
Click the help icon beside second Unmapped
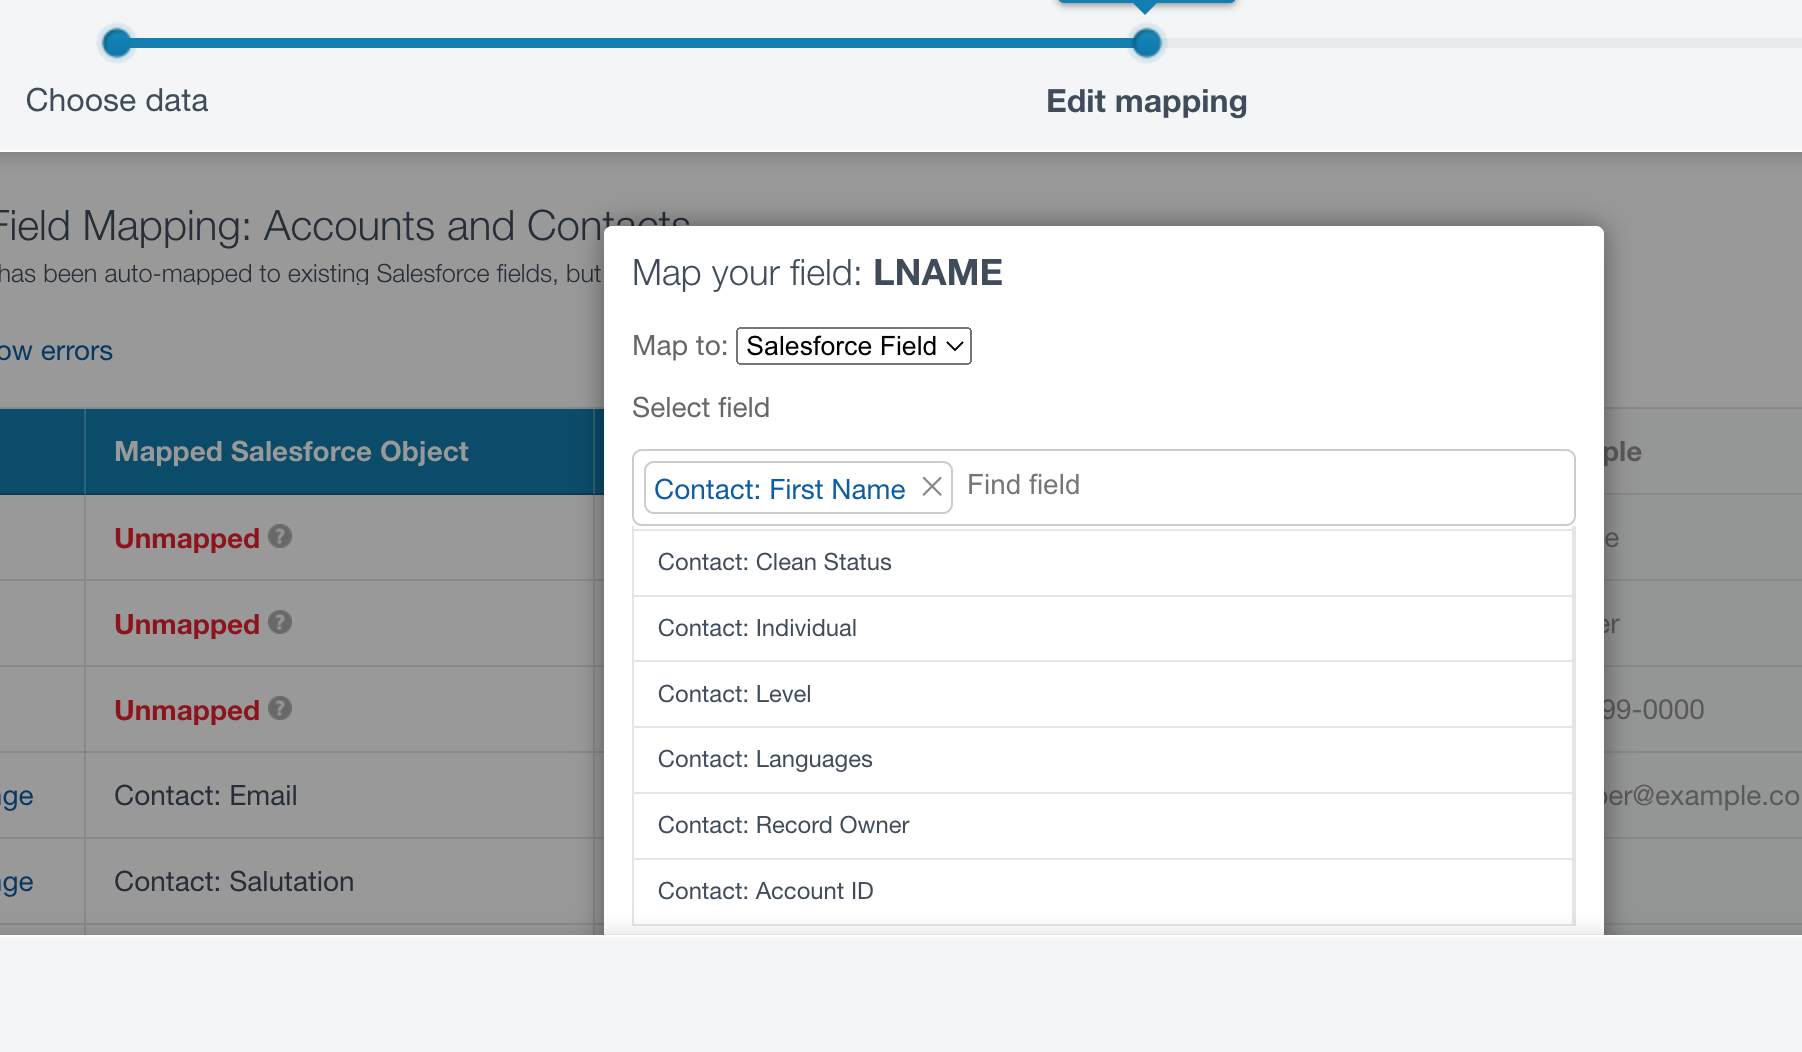coord(280,623)
